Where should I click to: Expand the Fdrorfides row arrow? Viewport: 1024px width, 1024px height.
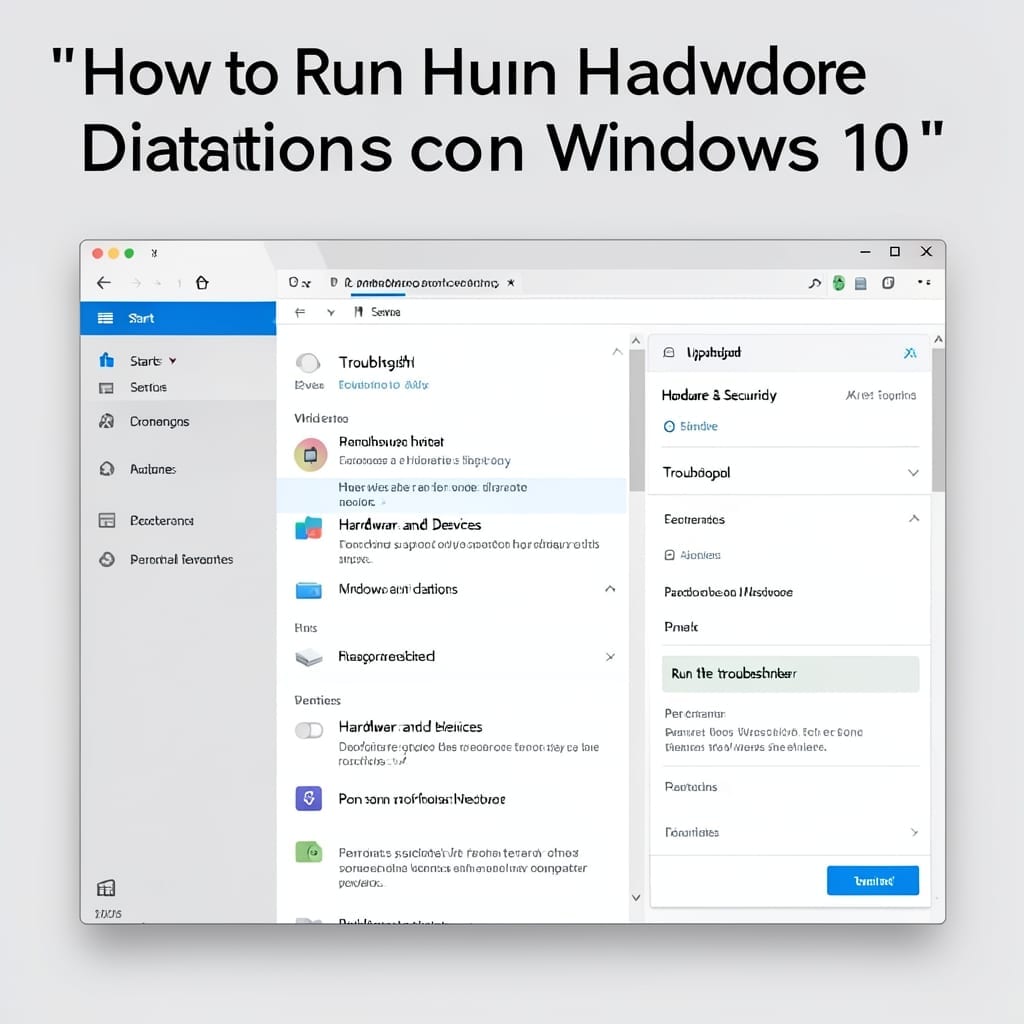point(914,832)
